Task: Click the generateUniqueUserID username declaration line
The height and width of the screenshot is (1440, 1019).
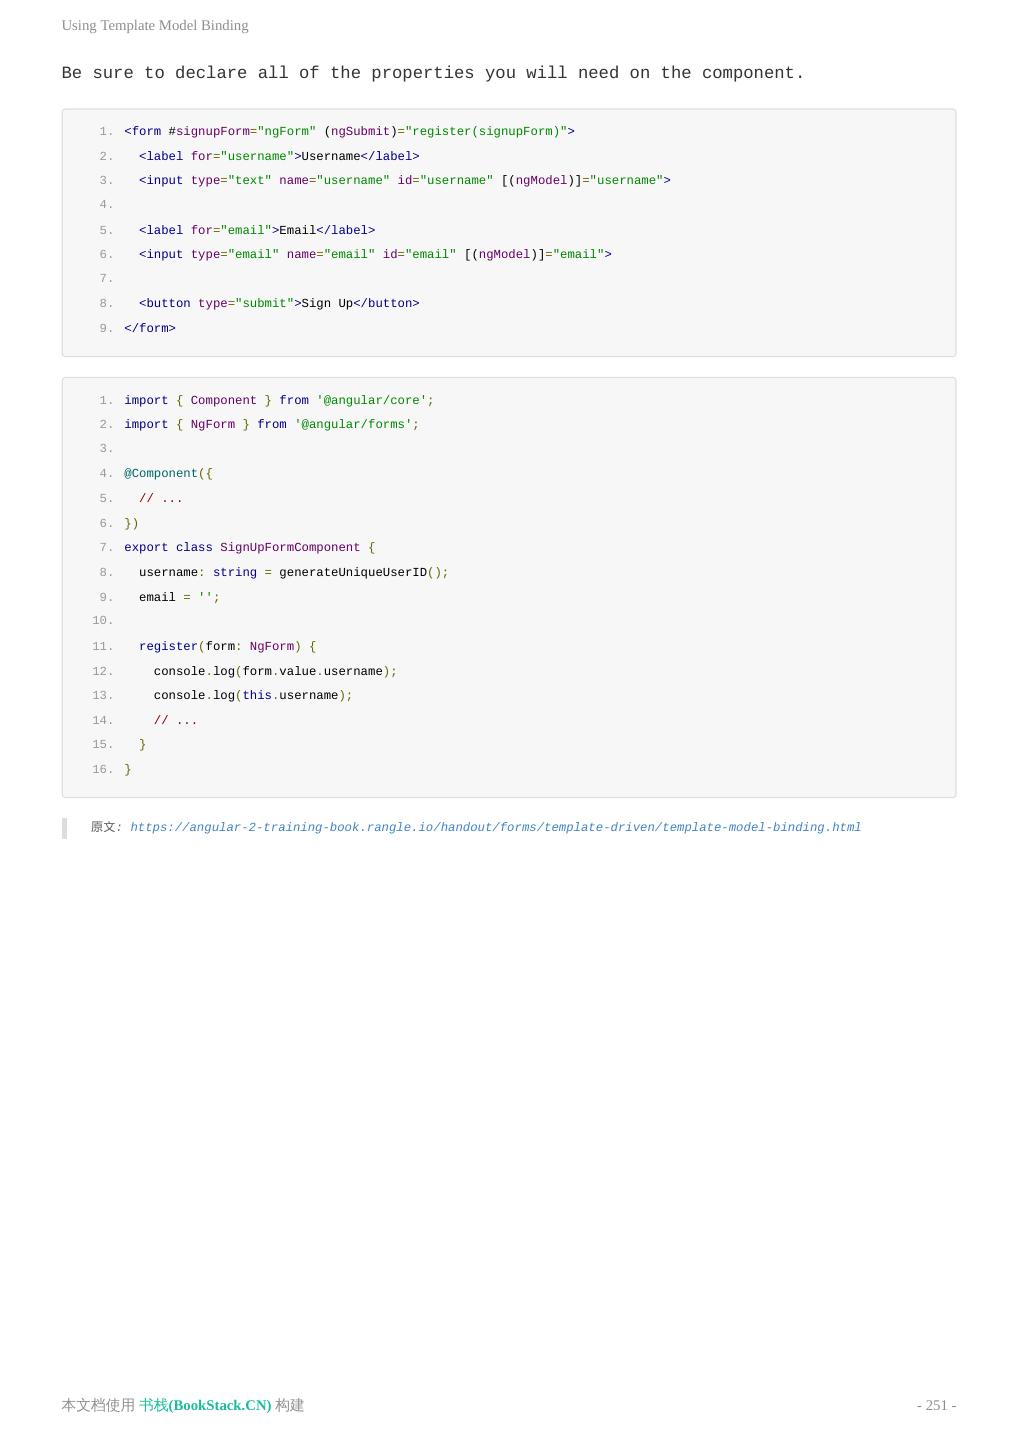Action: (x=293, y=573)
